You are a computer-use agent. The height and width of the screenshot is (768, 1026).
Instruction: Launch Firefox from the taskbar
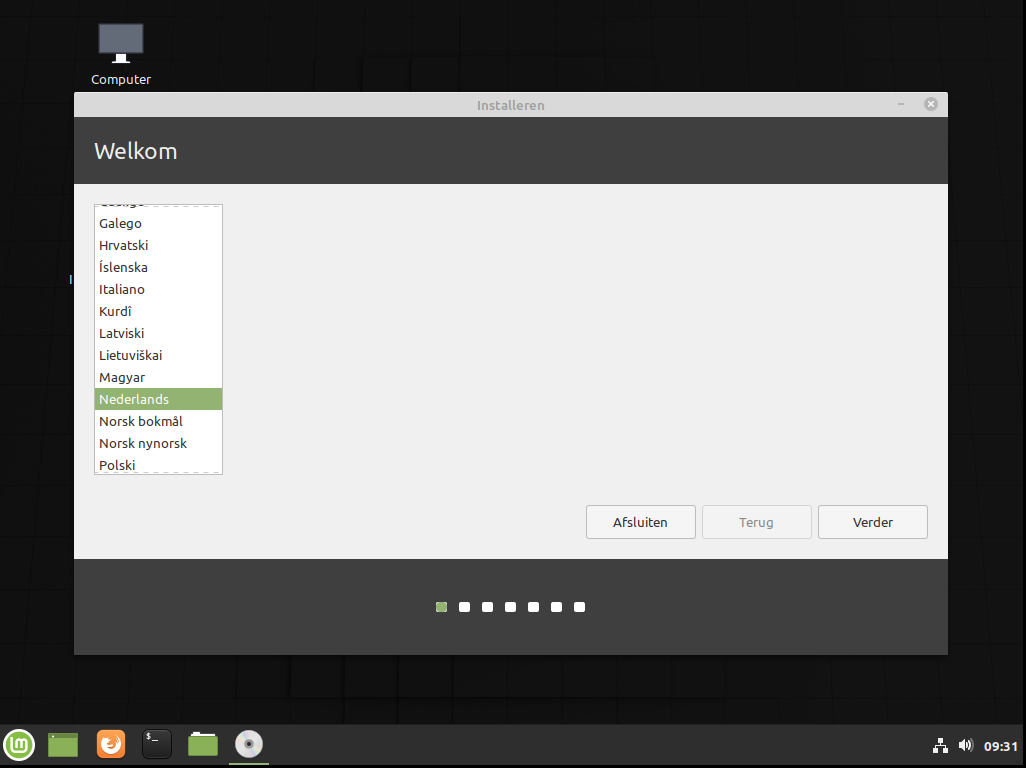click(x=111, y=744)
